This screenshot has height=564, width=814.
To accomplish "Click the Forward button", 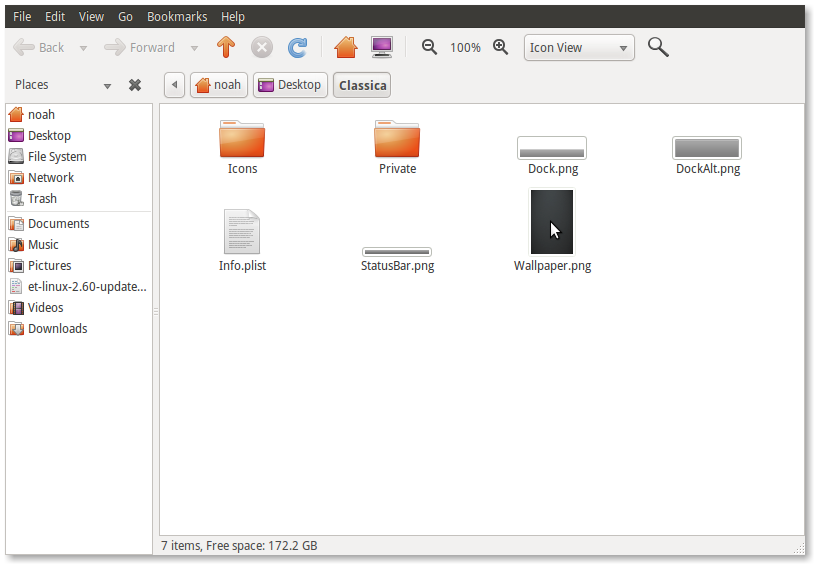I will click(140, 48).
